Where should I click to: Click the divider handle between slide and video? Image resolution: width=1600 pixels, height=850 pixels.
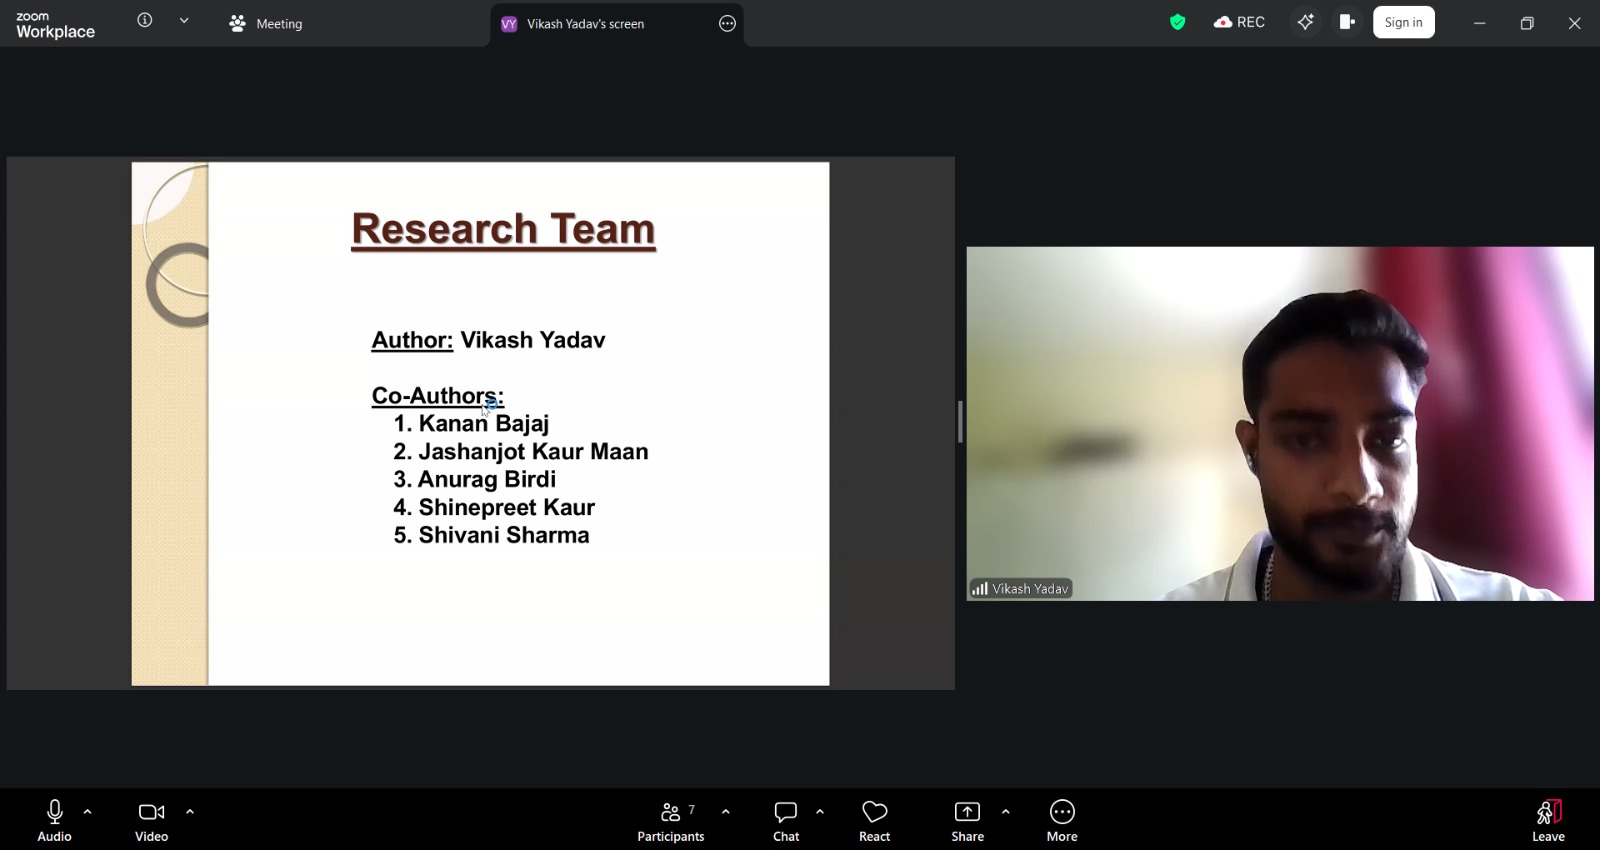pyautogui.click(x=960, y=422)
